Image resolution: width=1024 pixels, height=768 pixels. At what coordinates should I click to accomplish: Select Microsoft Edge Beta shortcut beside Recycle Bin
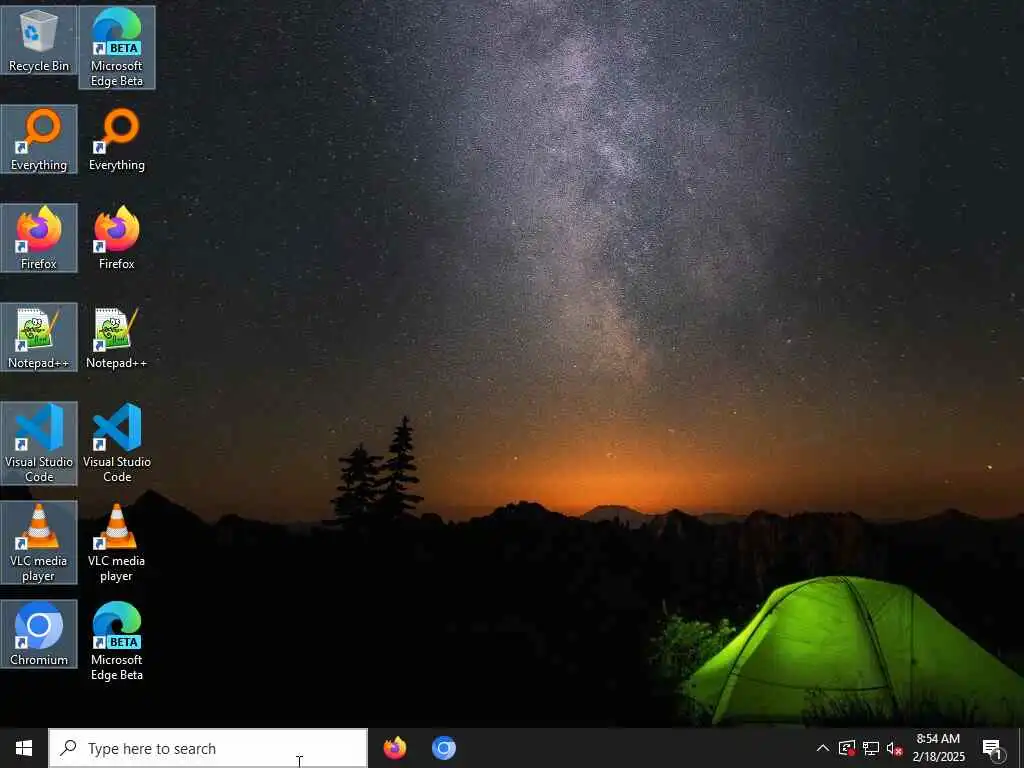[x=117, y=47]
